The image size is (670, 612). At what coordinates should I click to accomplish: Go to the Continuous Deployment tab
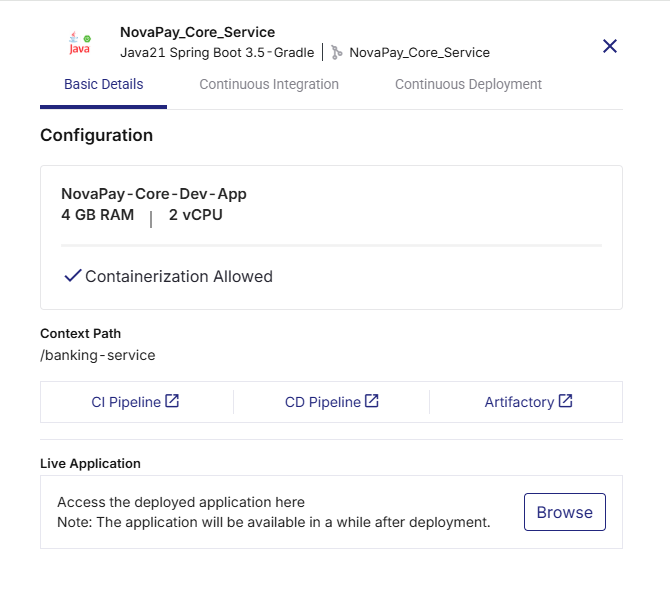pyautogui.click(x=468, y=84)
